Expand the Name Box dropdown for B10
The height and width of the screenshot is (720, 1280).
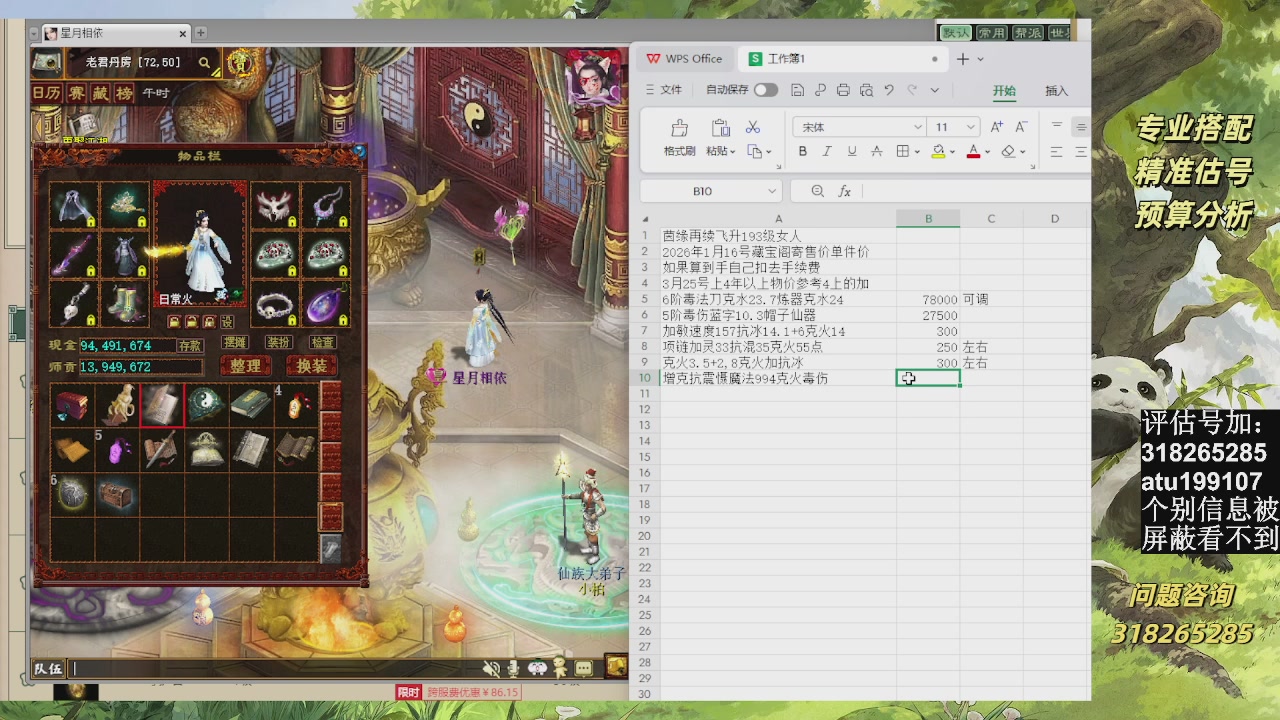tap(771, 191)
